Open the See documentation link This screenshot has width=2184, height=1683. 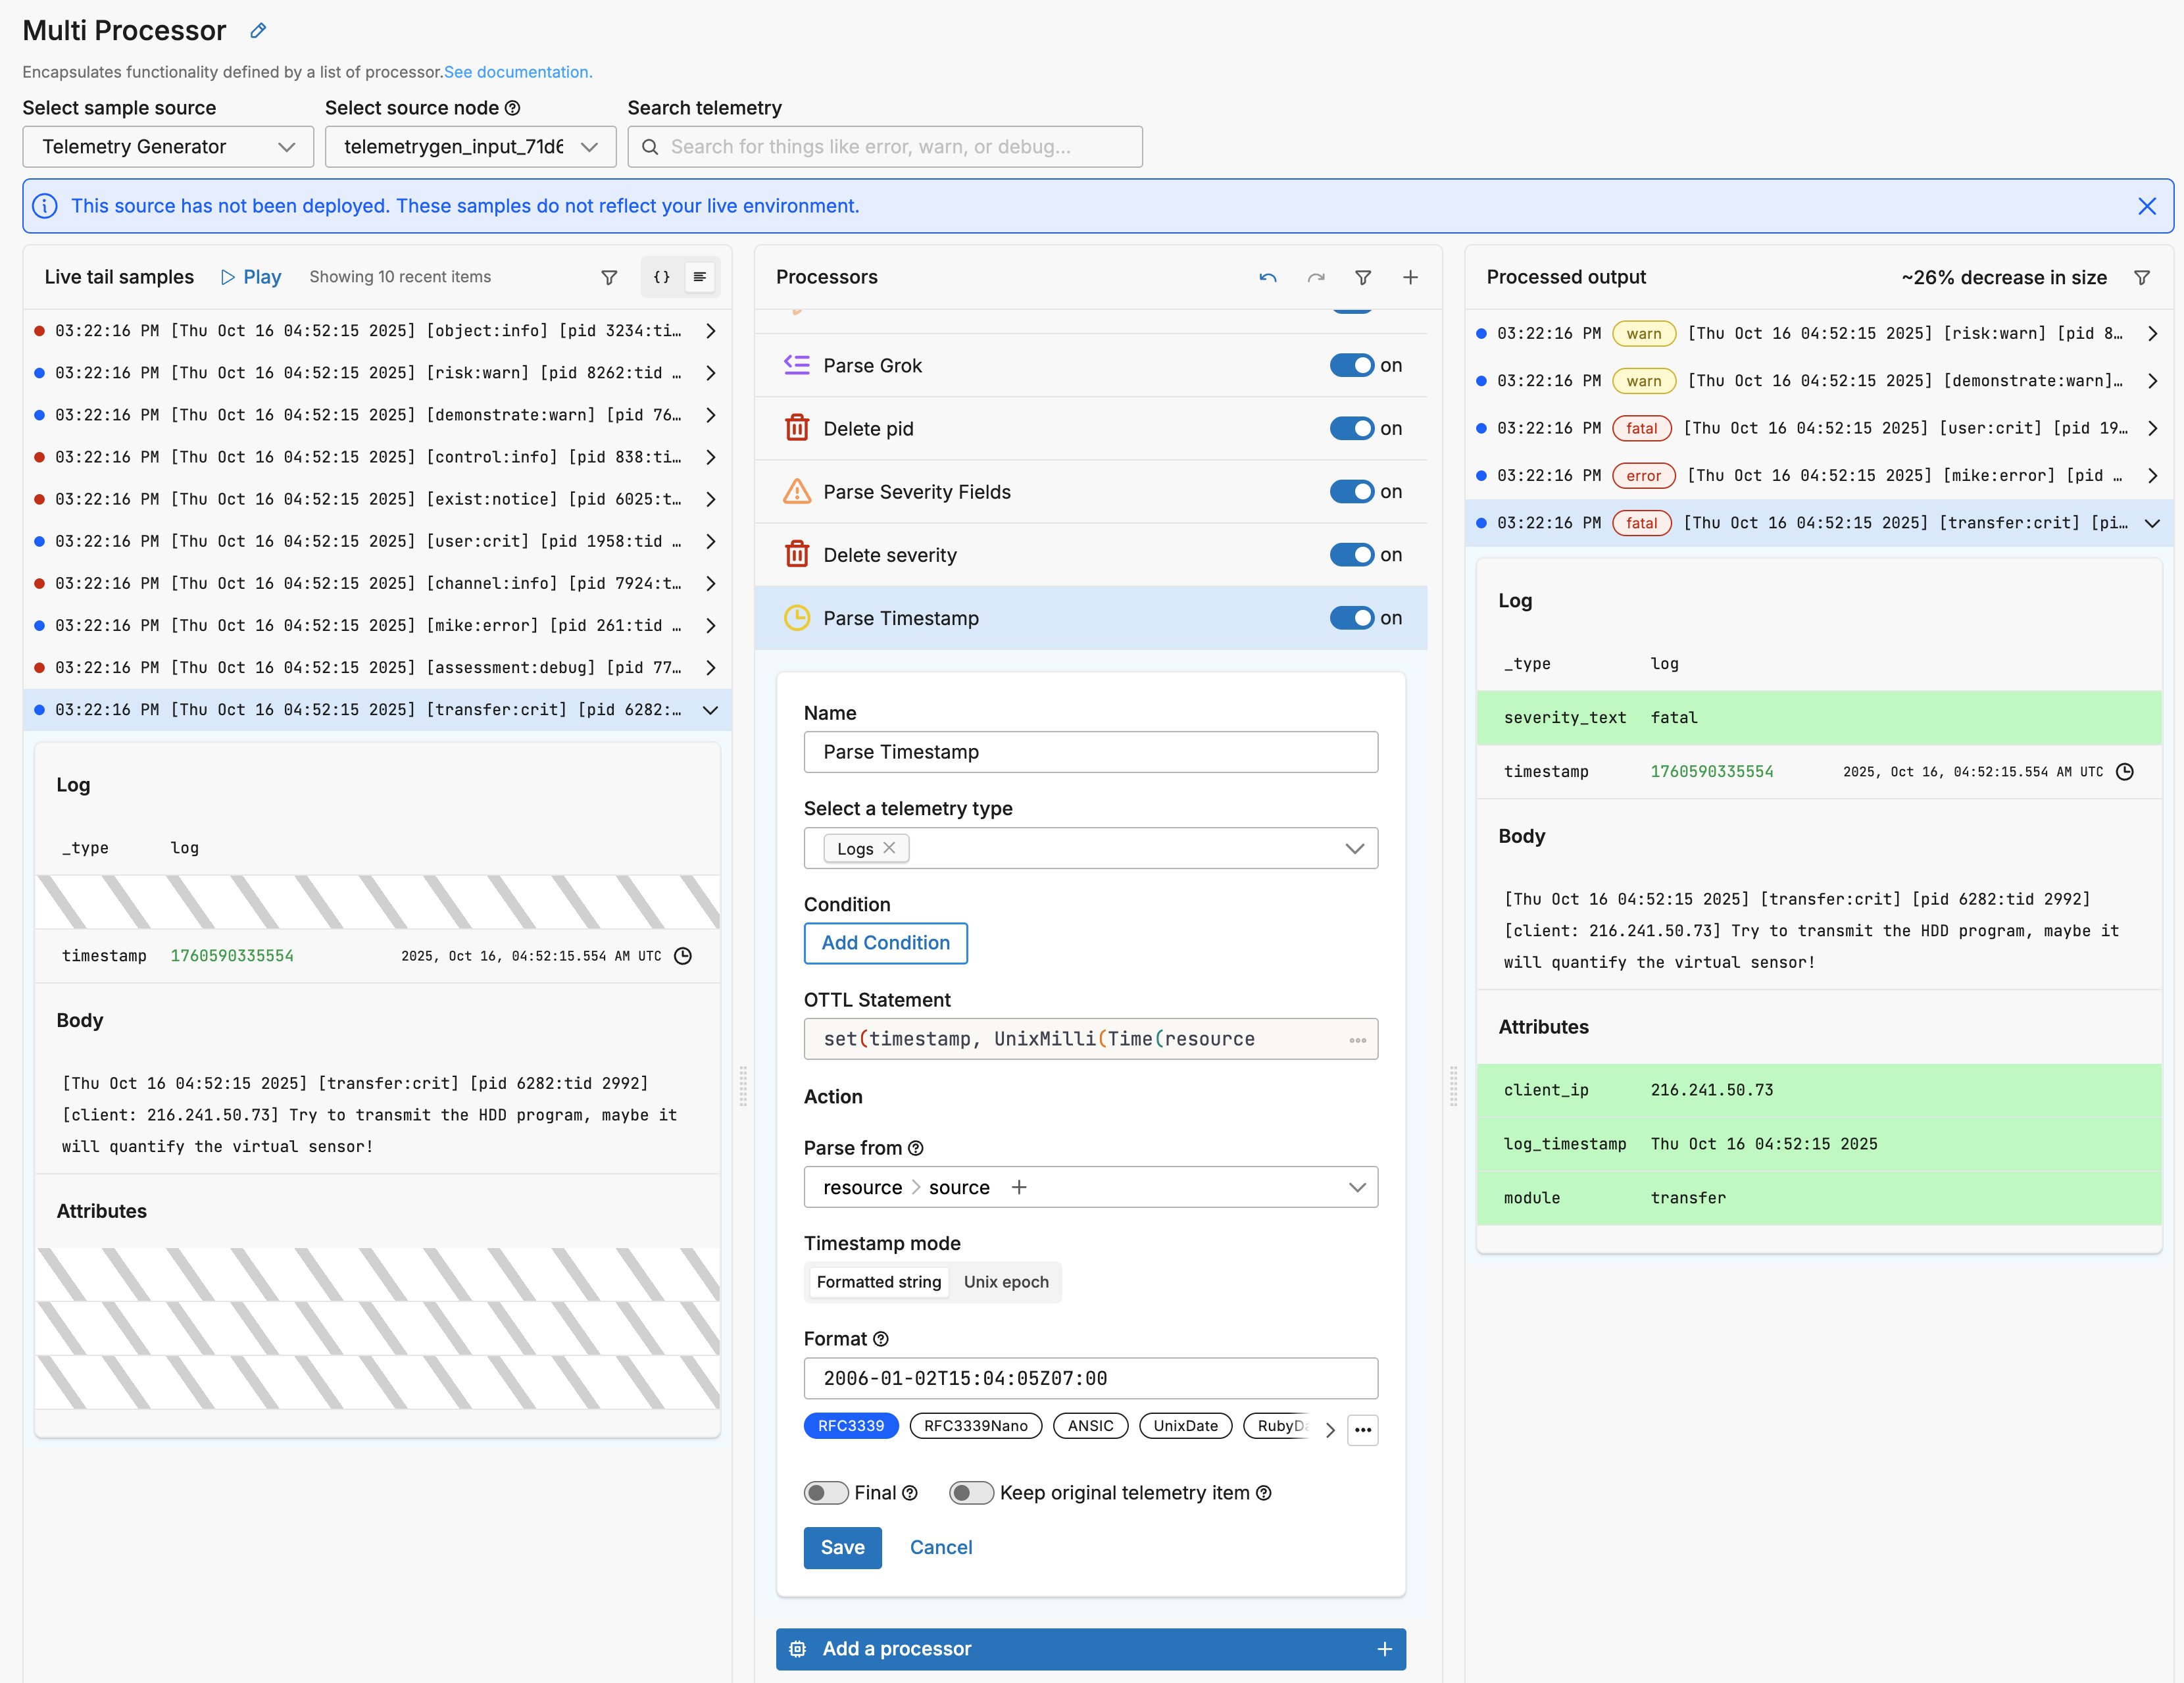(518, 72)
